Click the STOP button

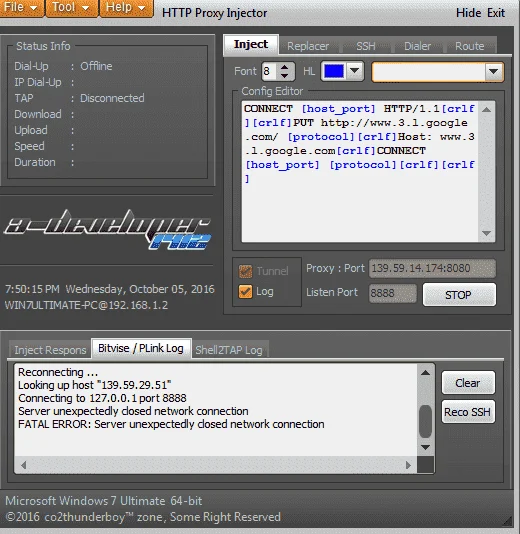click(459, 295)
